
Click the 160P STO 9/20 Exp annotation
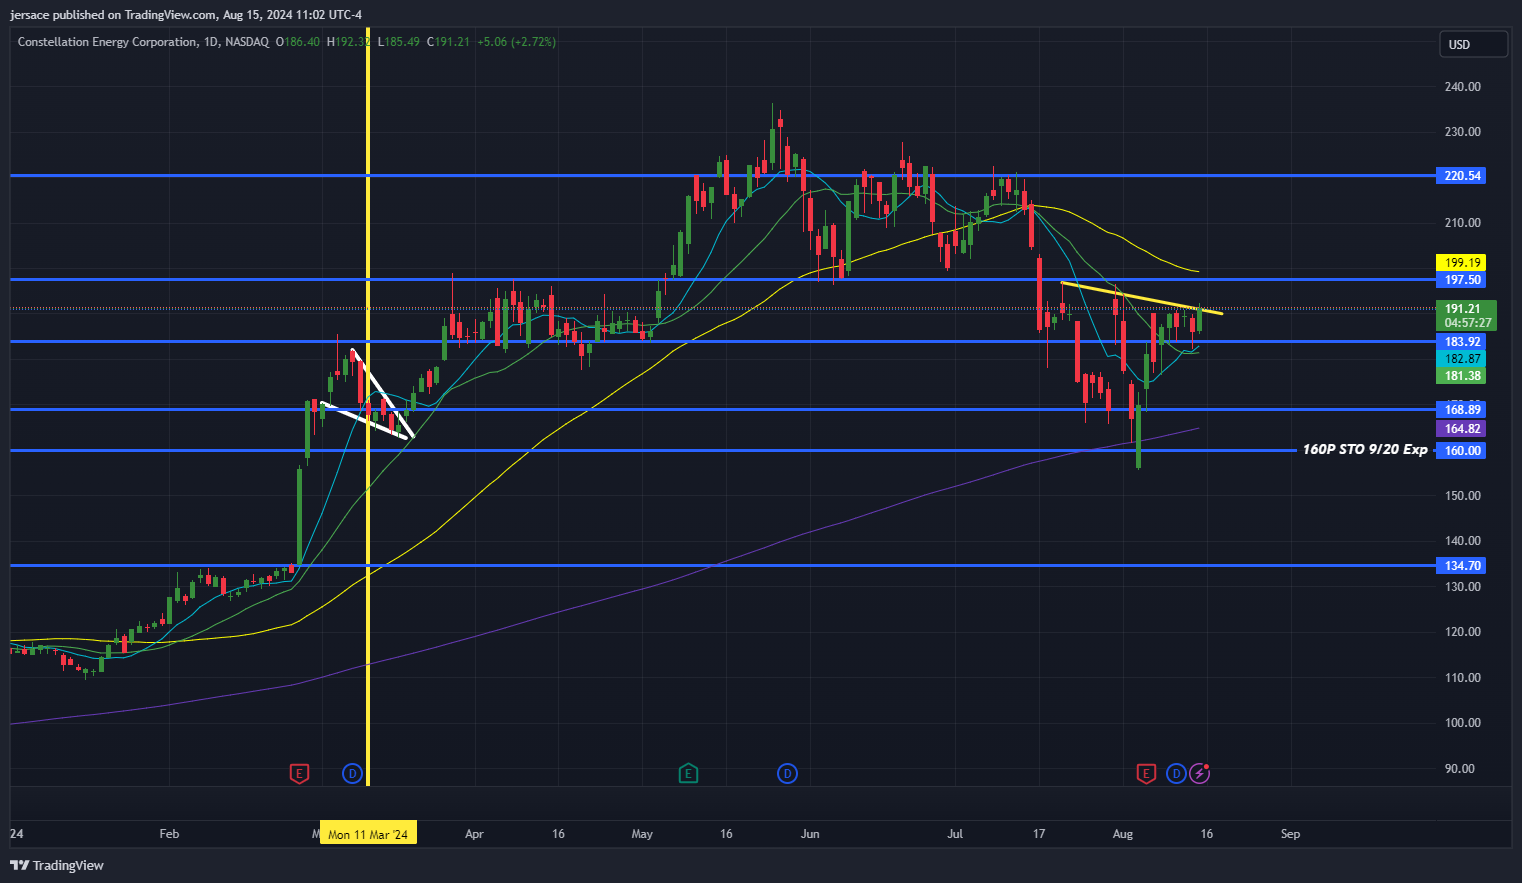(x=1364, y=450)
